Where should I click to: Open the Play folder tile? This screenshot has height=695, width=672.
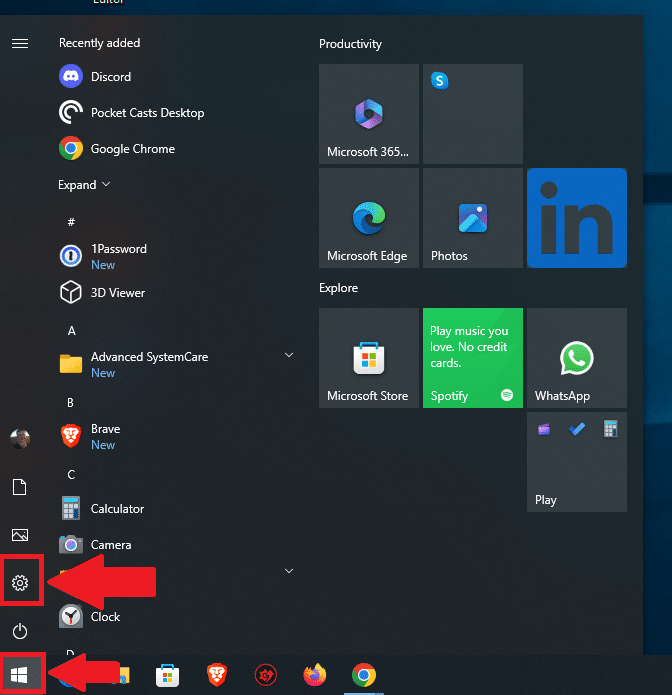[577, 462]
